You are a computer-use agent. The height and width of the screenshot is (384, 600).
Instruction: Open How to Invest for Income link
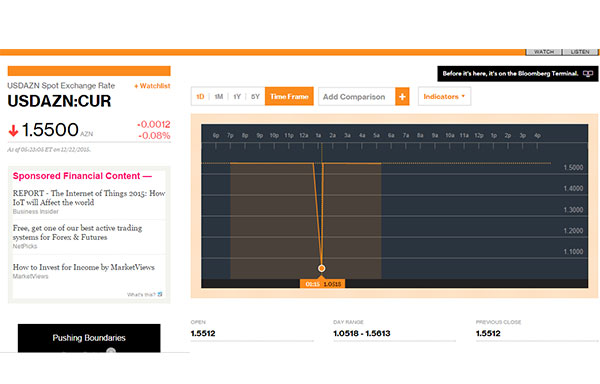coord(84,267)
